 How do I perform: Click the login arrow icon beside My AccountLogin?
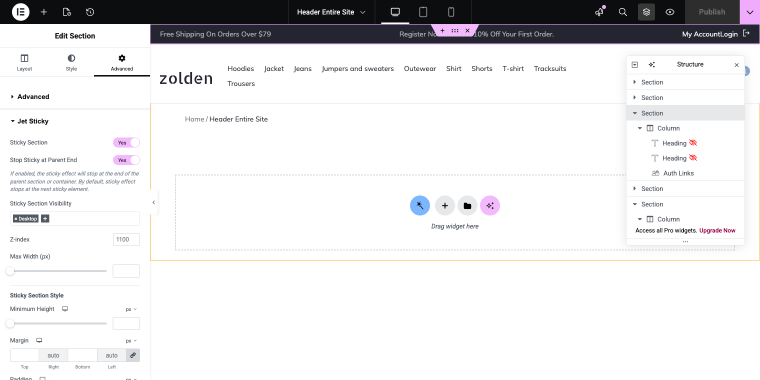746,34
